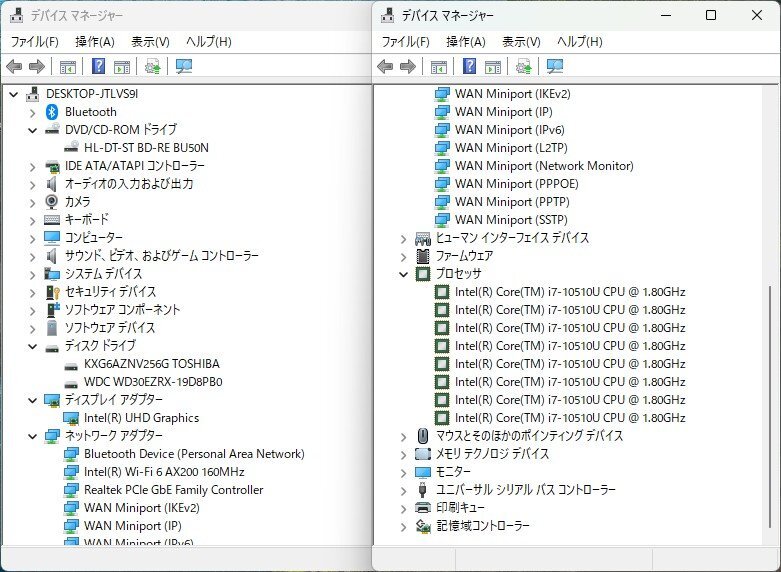Click the カメラ webcam icon
This screenshot has height=572, width=781.
coord(52,201)
